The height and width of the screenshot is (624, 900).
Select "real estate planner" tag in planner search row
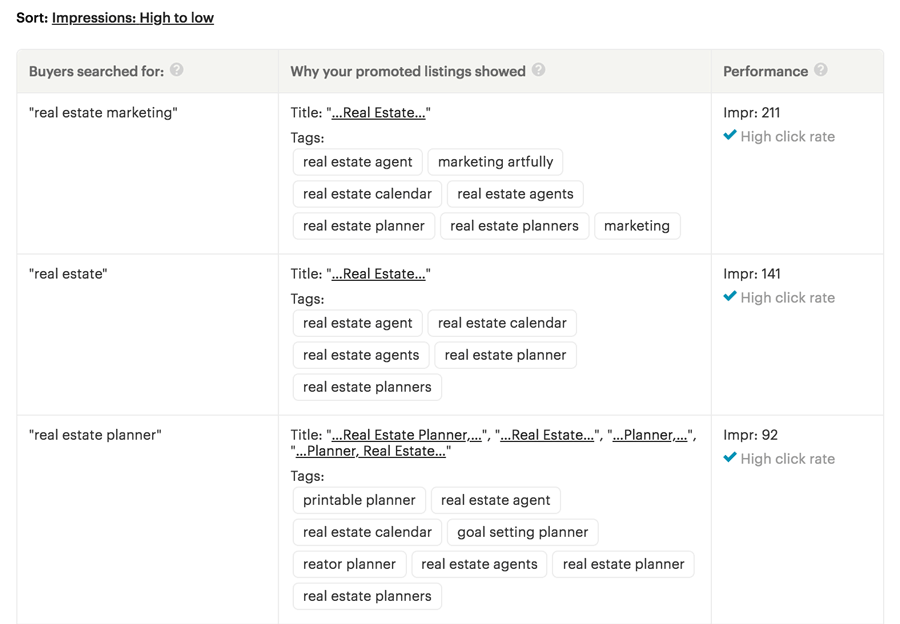tap(623, 564)
